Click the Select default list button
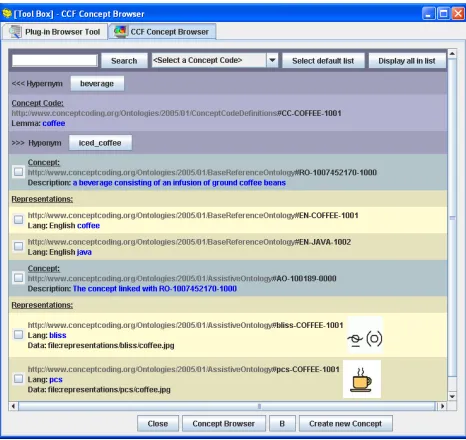The width and height of the screenshot is (466, 440). pyautogui.click(x=323, y=61)
